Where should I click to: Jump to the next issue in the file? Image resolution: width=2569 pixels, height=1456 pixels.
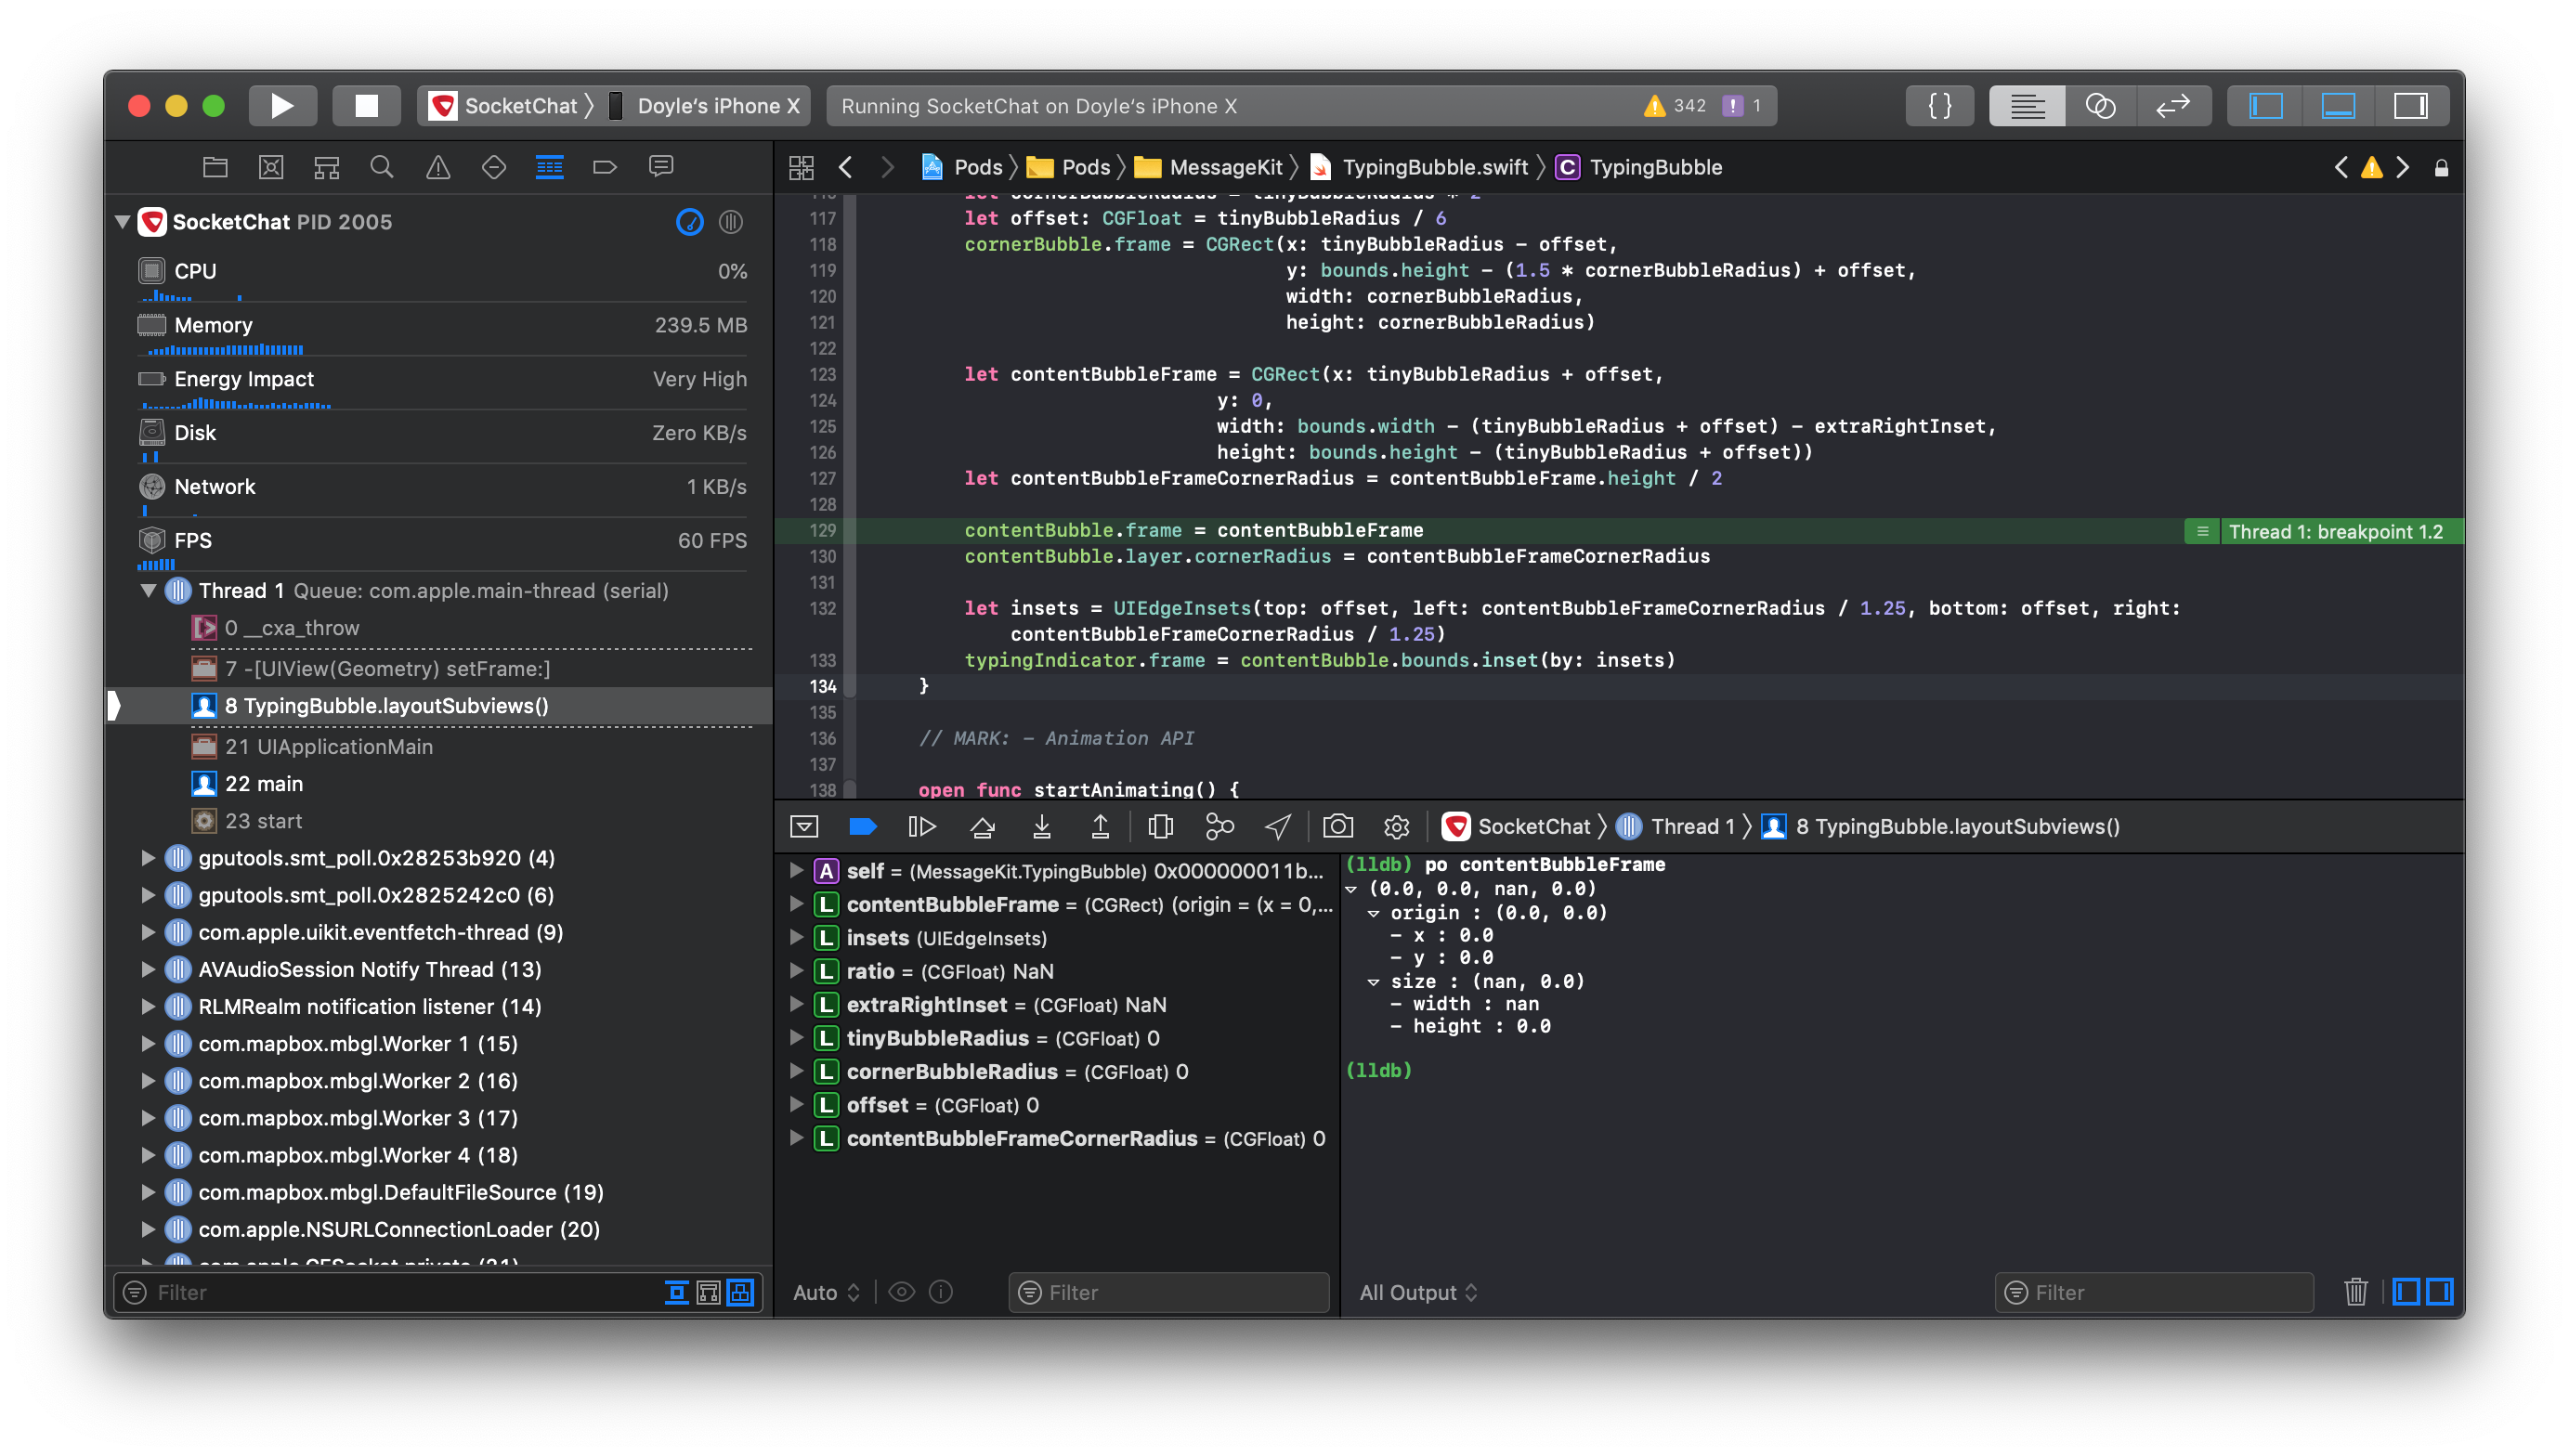tap(2402, 167)
